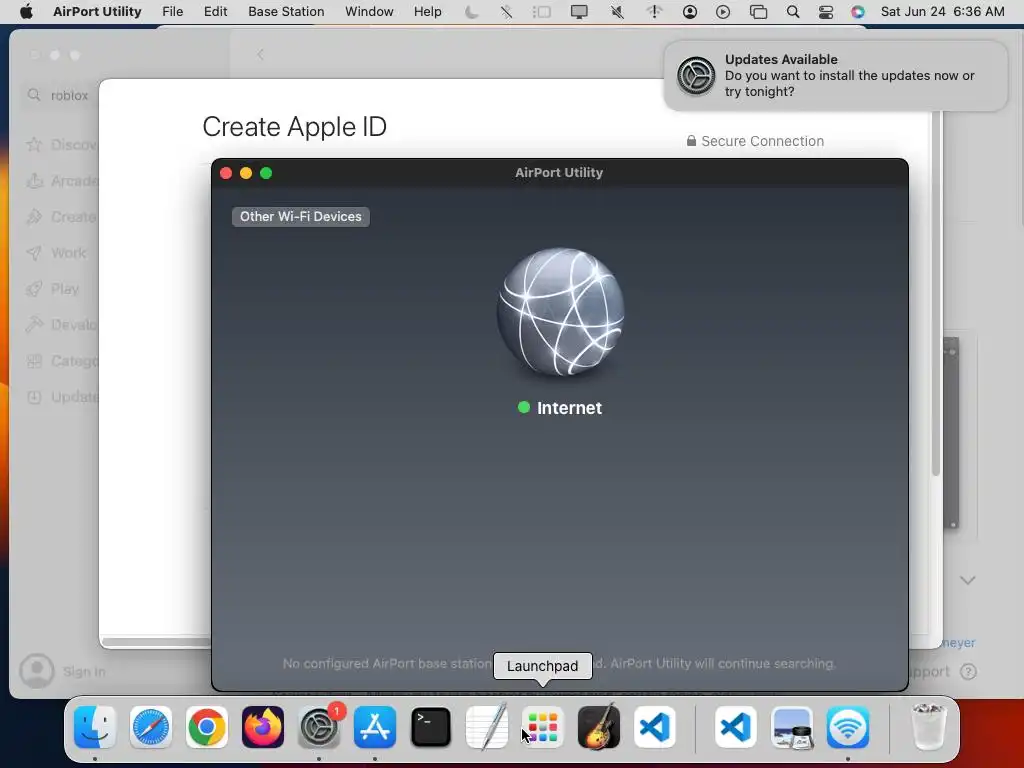The height and width of the screenshot is (768, 1024).
Task: Open the File menu
Action: (x=172, y=12)
